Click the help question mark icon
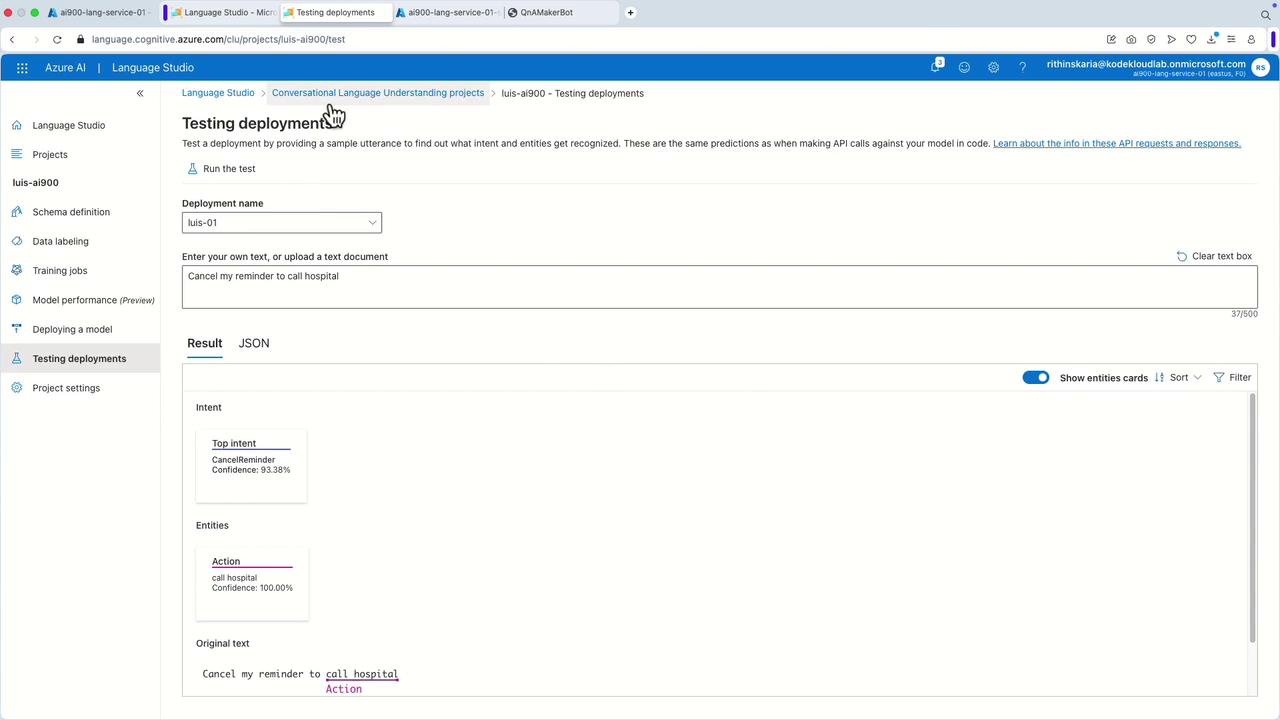 coord(1022,68)
